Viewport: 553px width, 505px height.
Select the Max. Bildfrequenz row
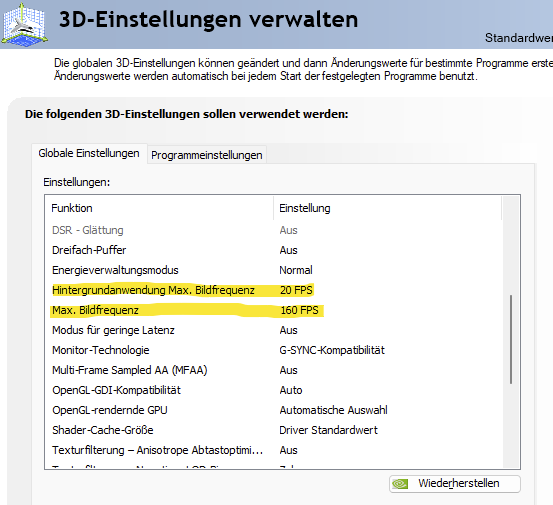[273, 310]
